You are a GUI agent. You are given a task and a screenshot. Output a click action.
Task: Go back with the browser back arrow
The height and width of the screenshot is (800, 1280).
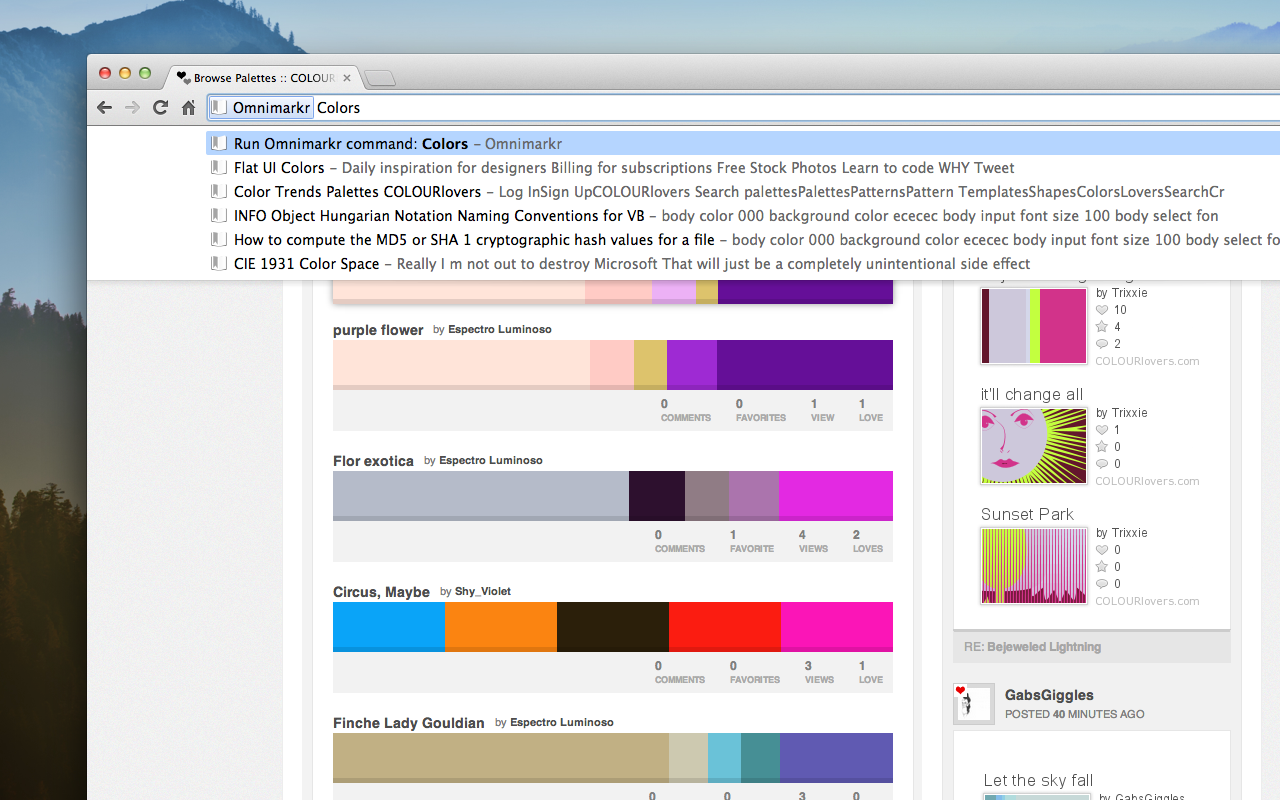[x=104, y=107]
